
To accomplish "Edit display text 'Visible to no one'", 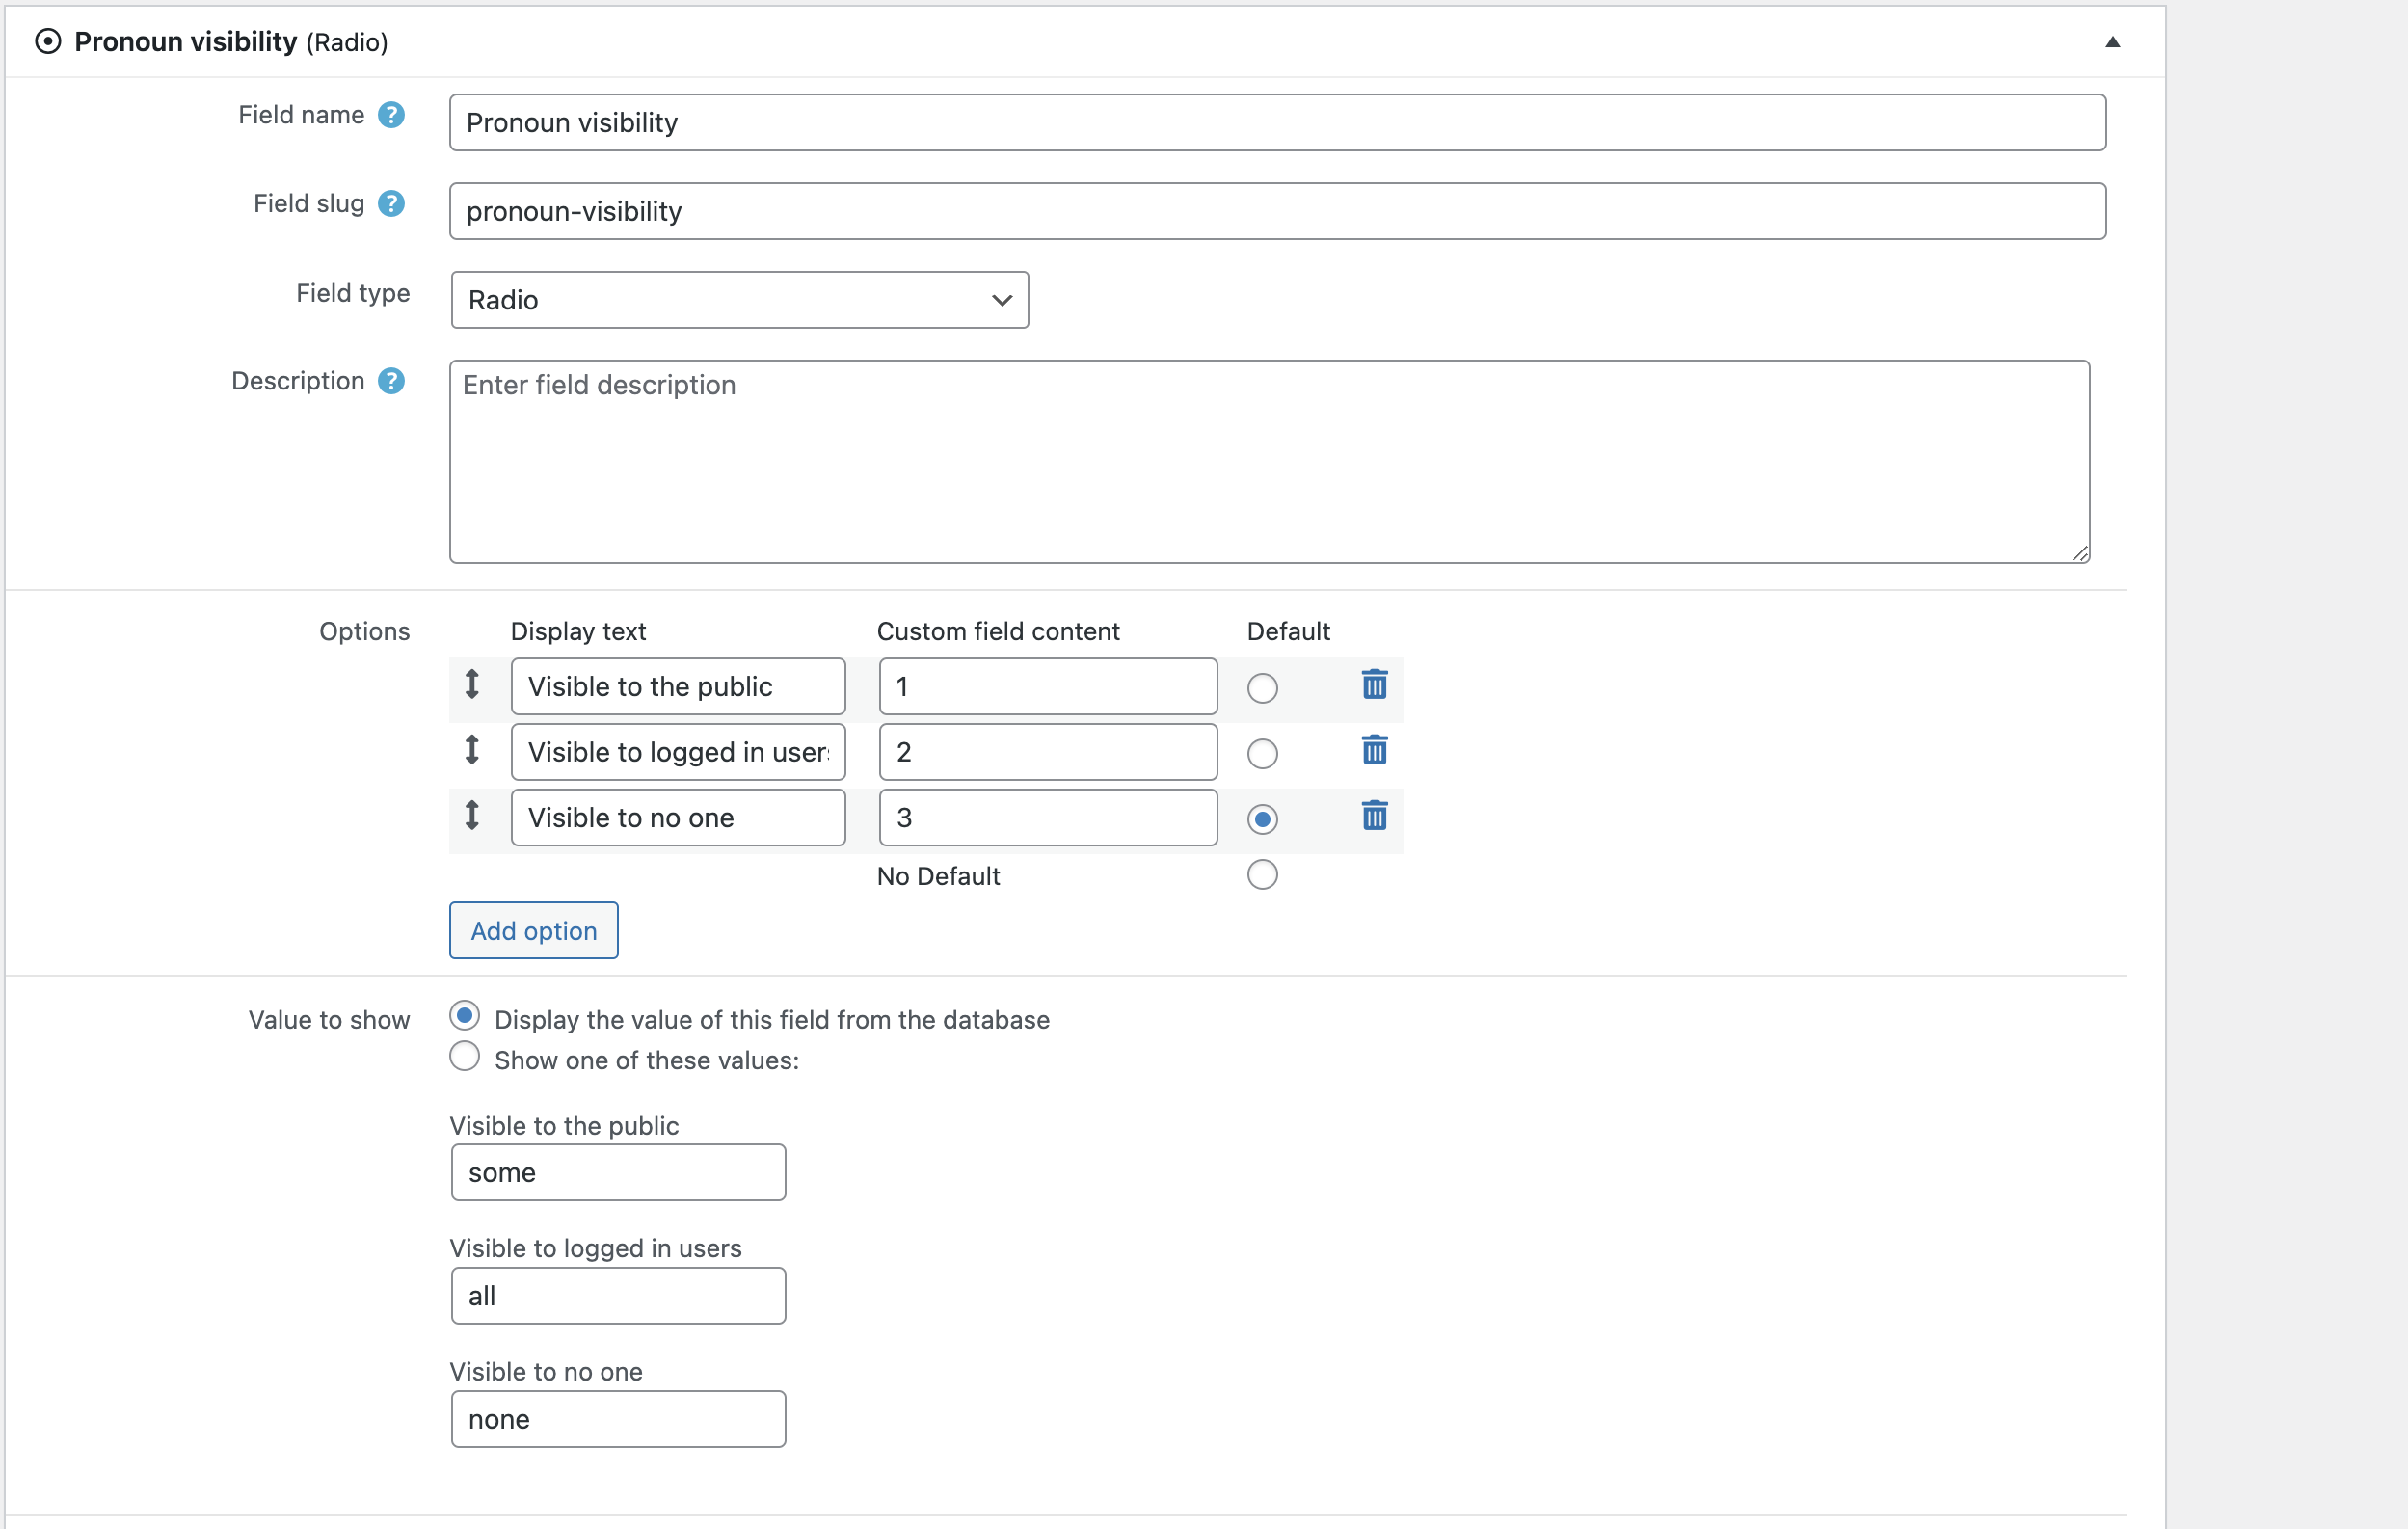I will point(678,818).
